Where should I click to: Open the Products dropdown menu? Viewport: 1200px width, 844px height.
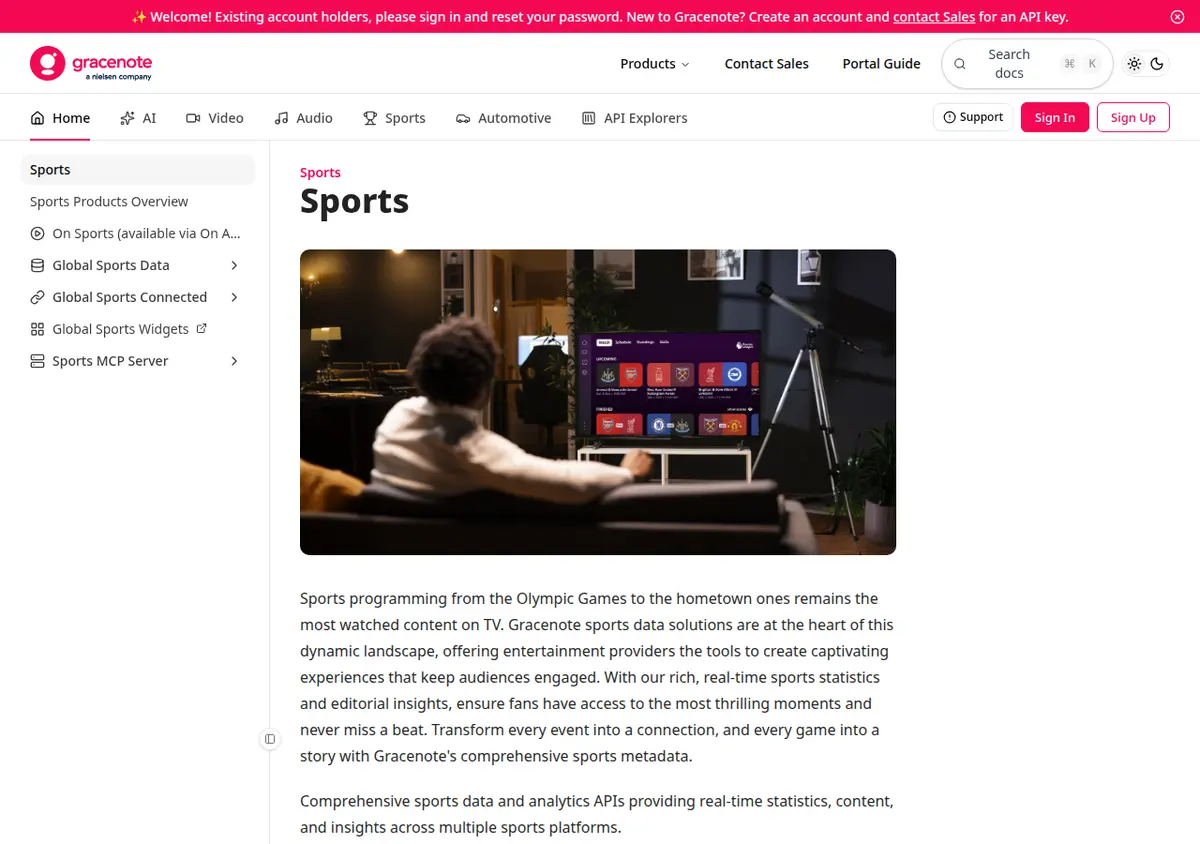click(655, 64)
